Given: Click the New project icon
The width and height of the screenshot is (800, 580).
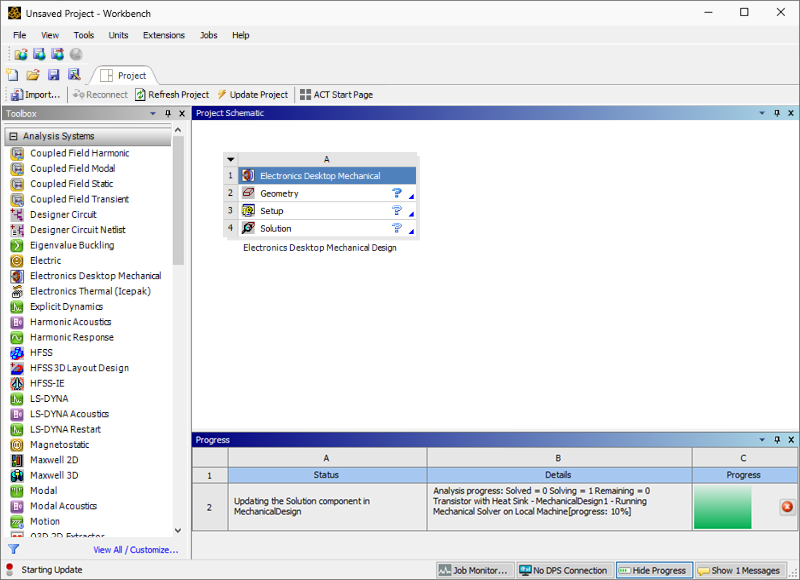Looking at the screenshot, I should click(13, 75).
